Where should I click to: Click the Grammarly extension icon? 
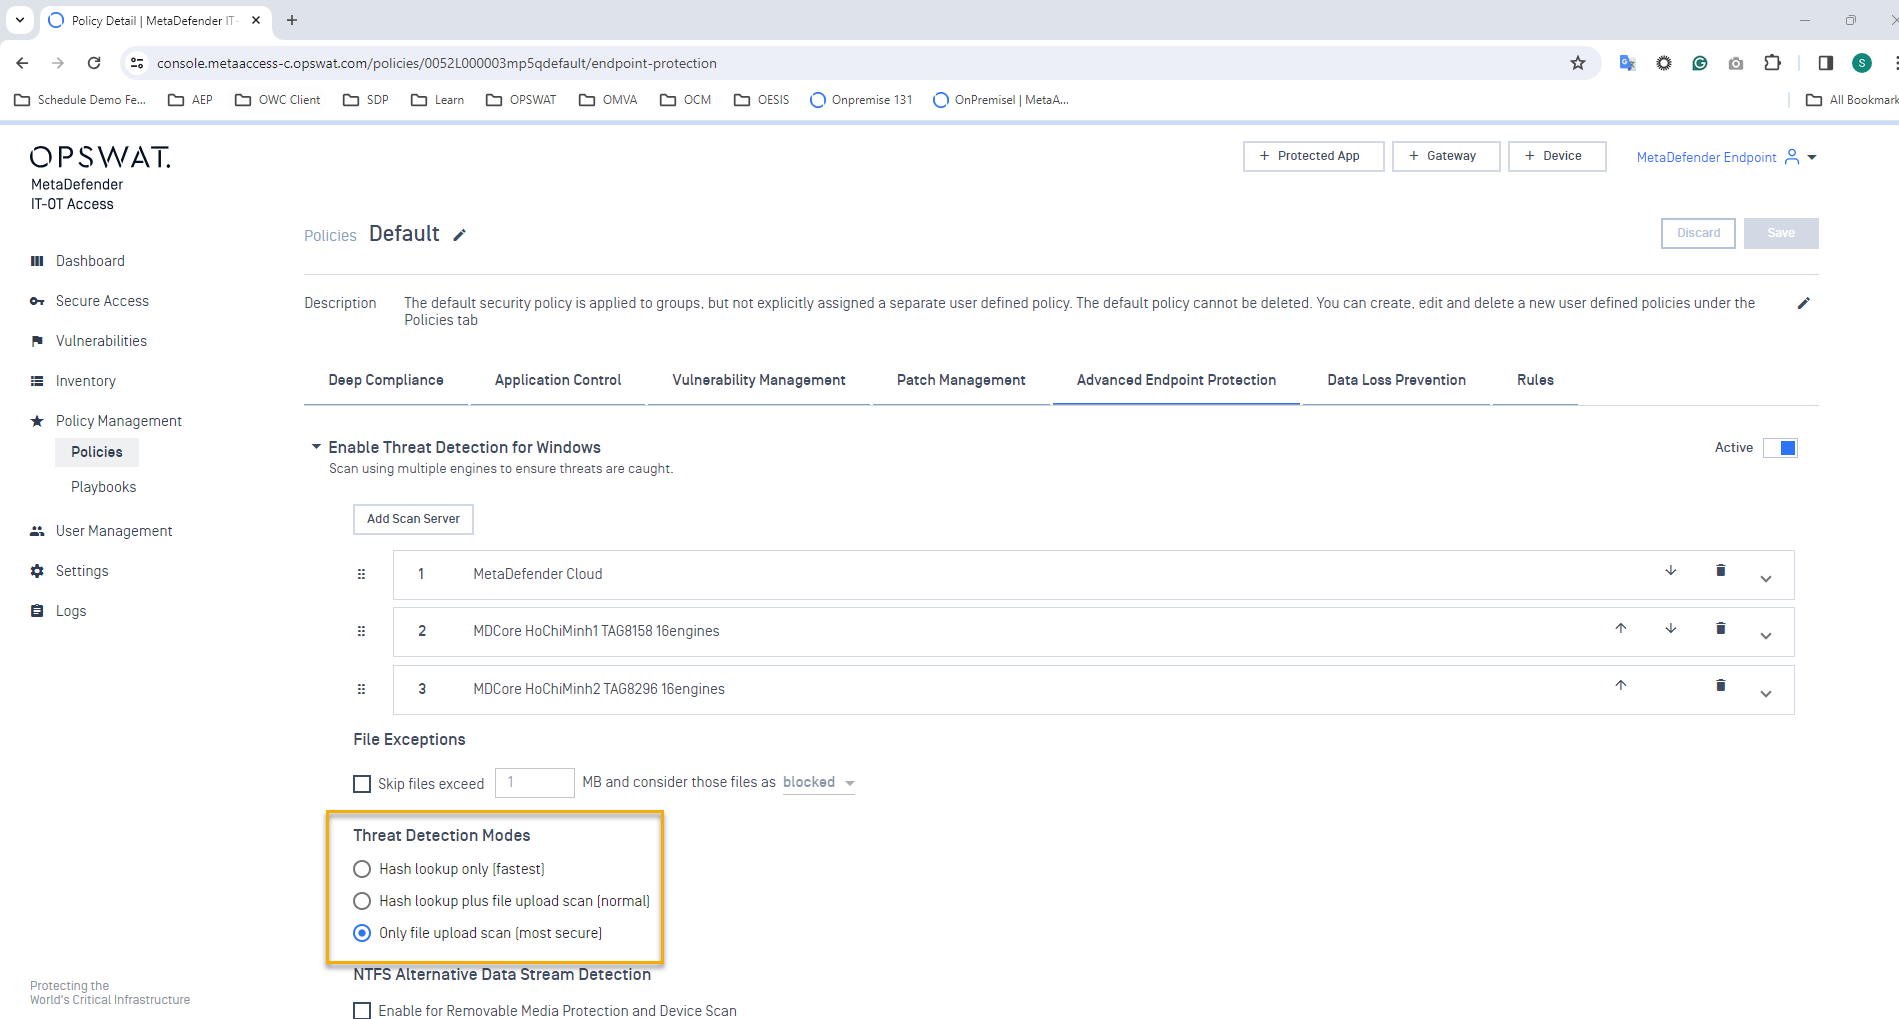coord(1700,63)
